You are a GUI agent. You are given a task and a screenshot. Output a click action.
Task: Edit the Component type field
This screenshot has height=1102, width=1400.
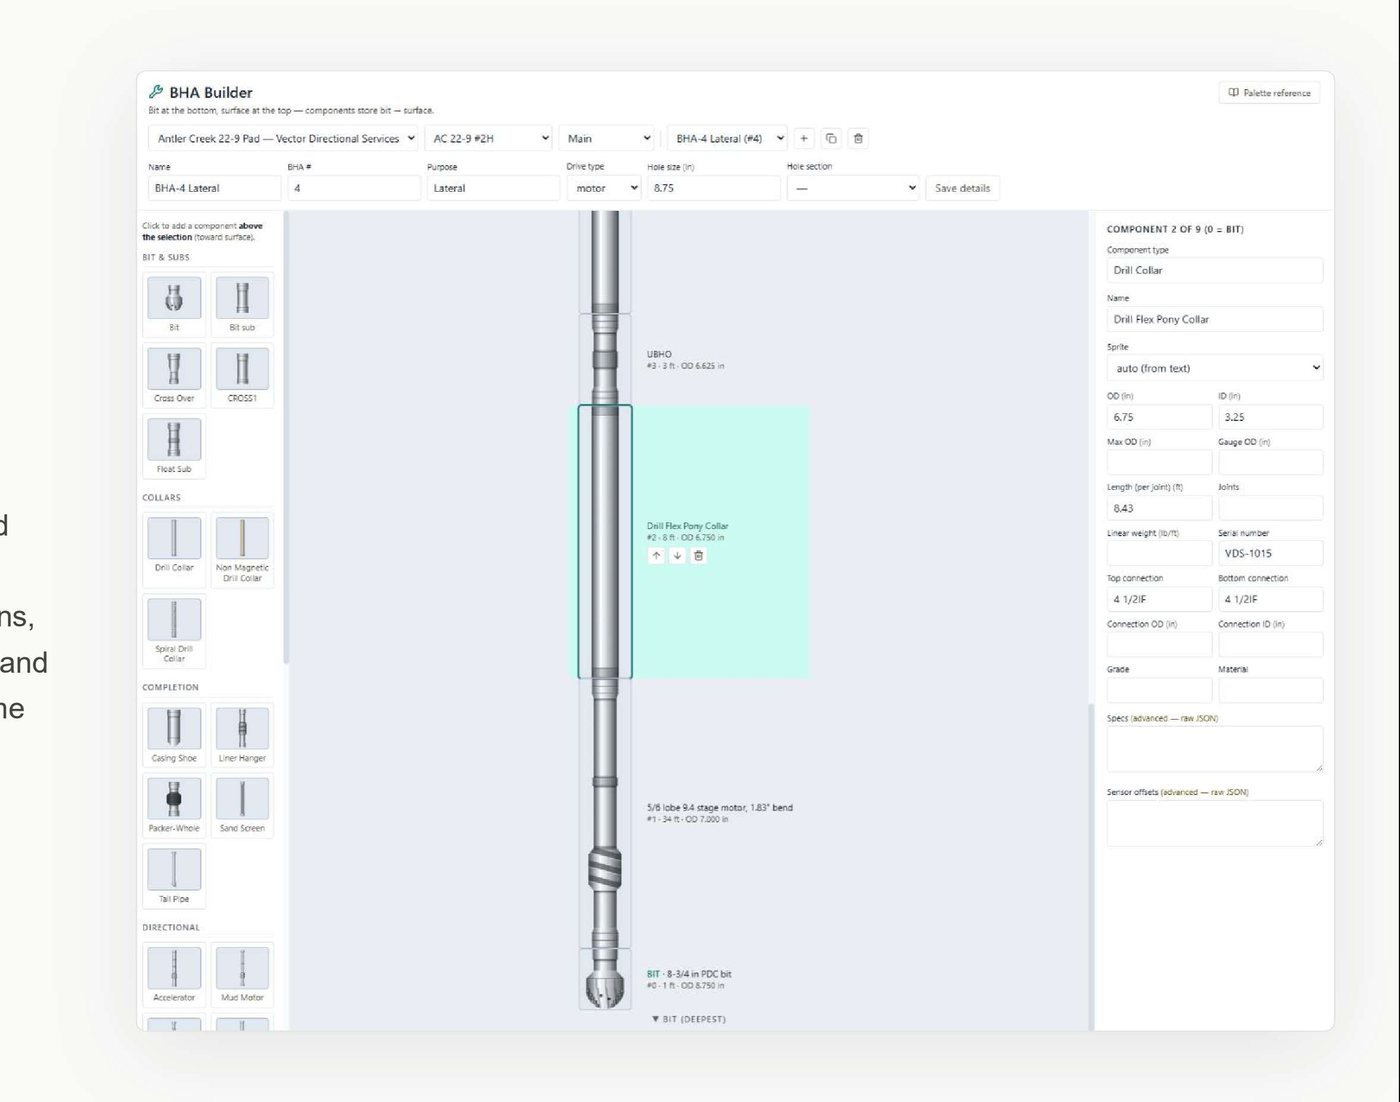click(x=1215, y=270)
